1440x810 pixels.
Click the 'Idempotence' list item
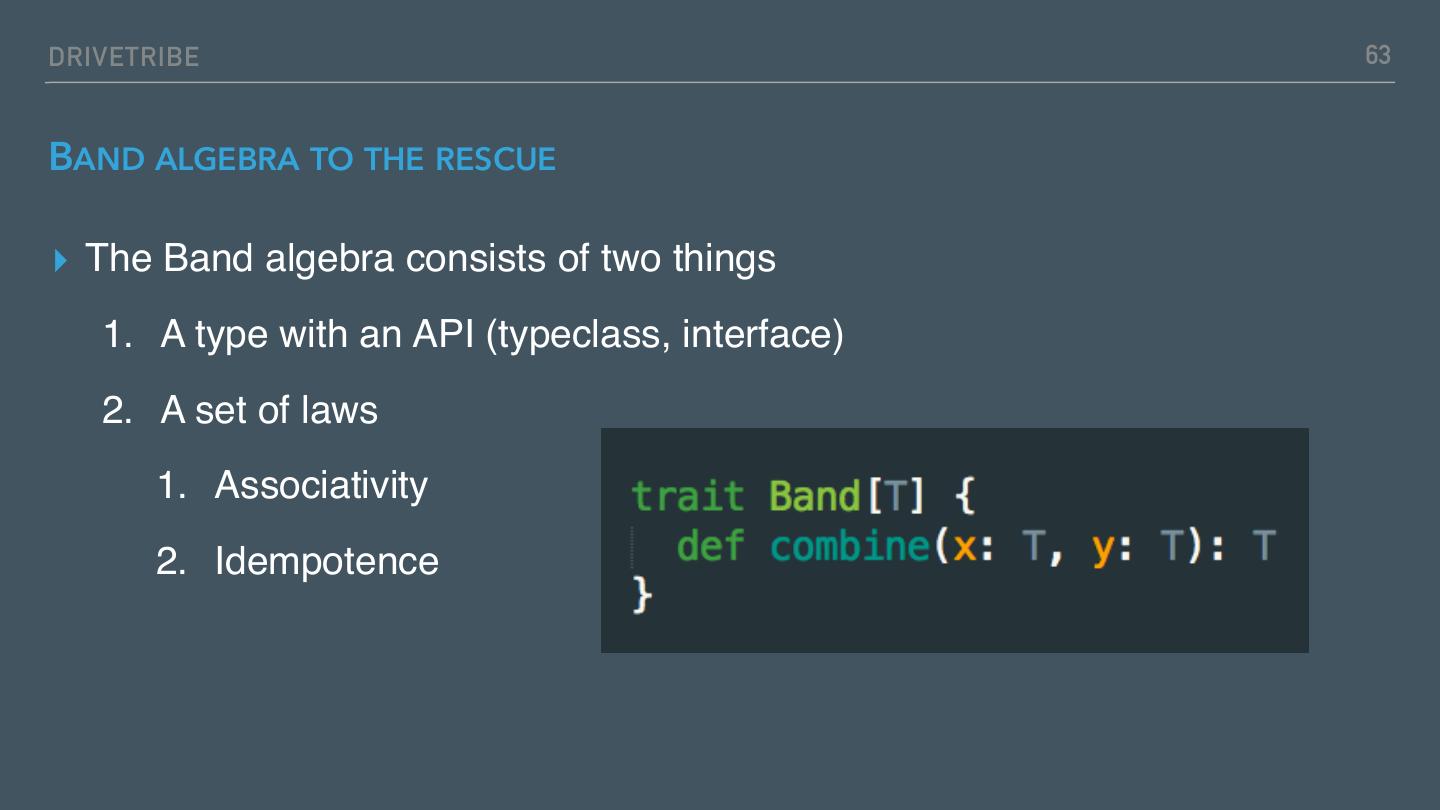pyautogui.click(x=326, y=561)
